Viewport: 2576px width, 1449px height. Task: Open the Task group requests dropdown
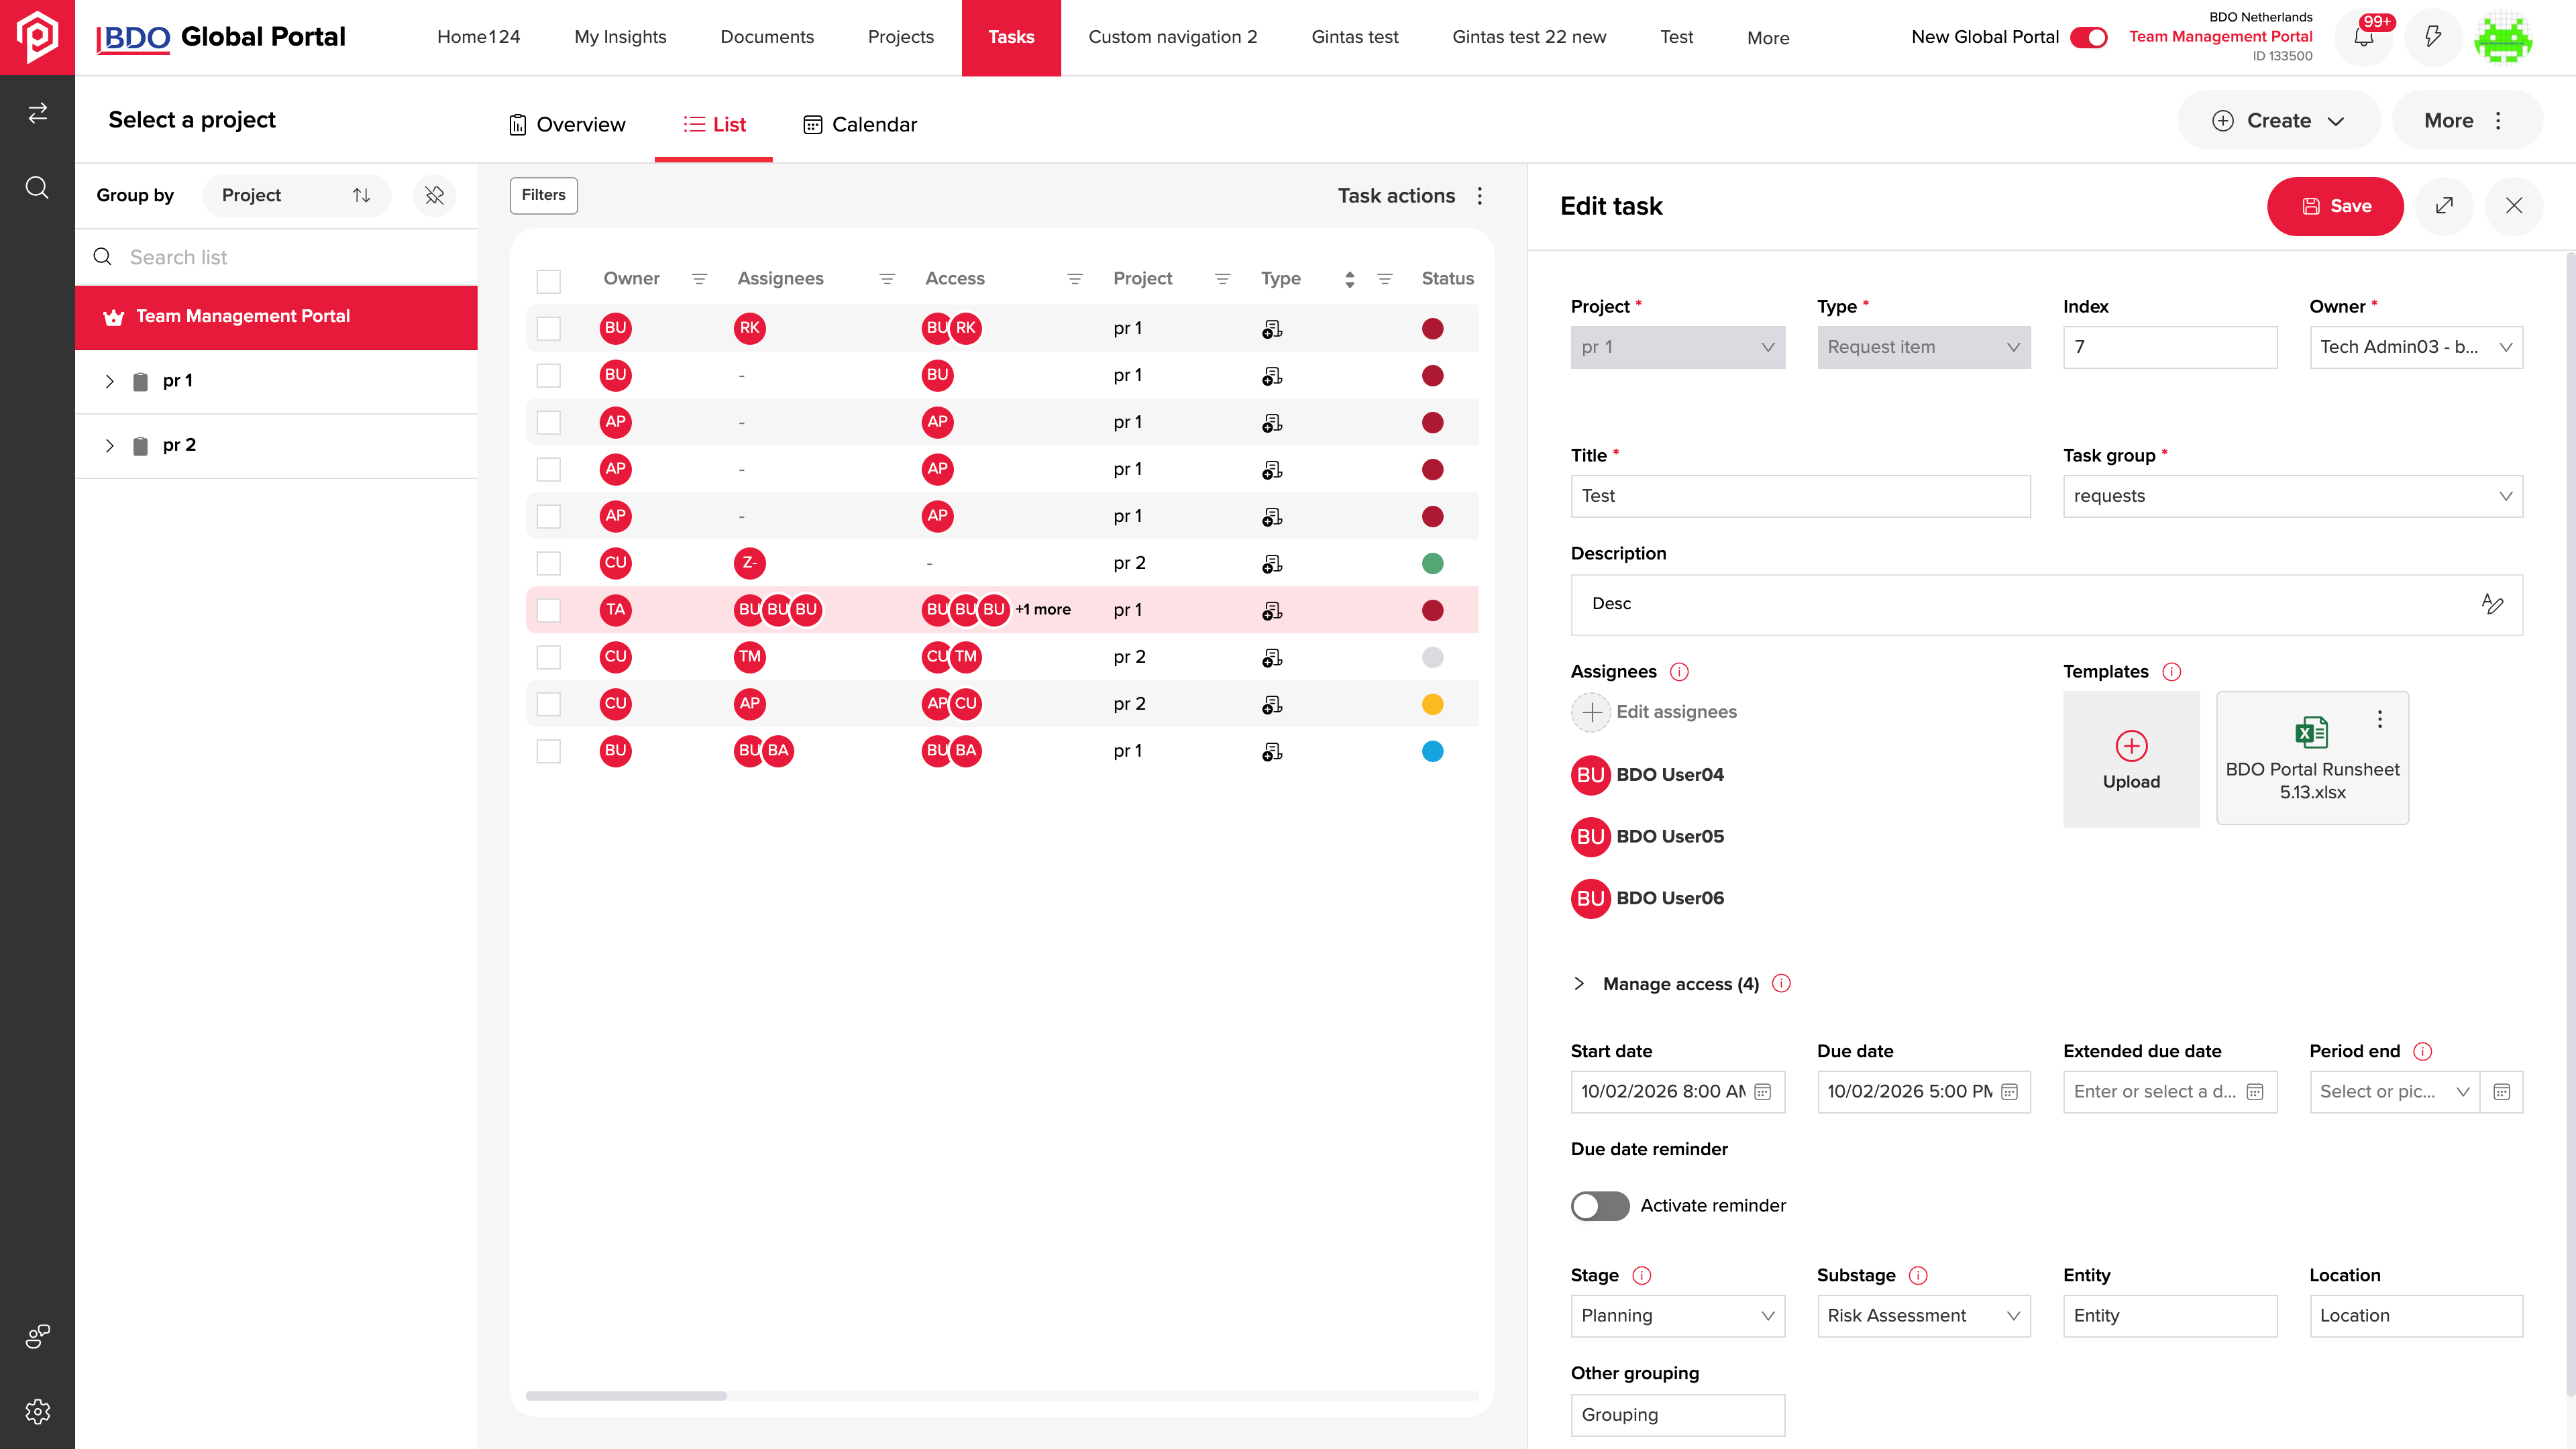(x=2292, y=496)
